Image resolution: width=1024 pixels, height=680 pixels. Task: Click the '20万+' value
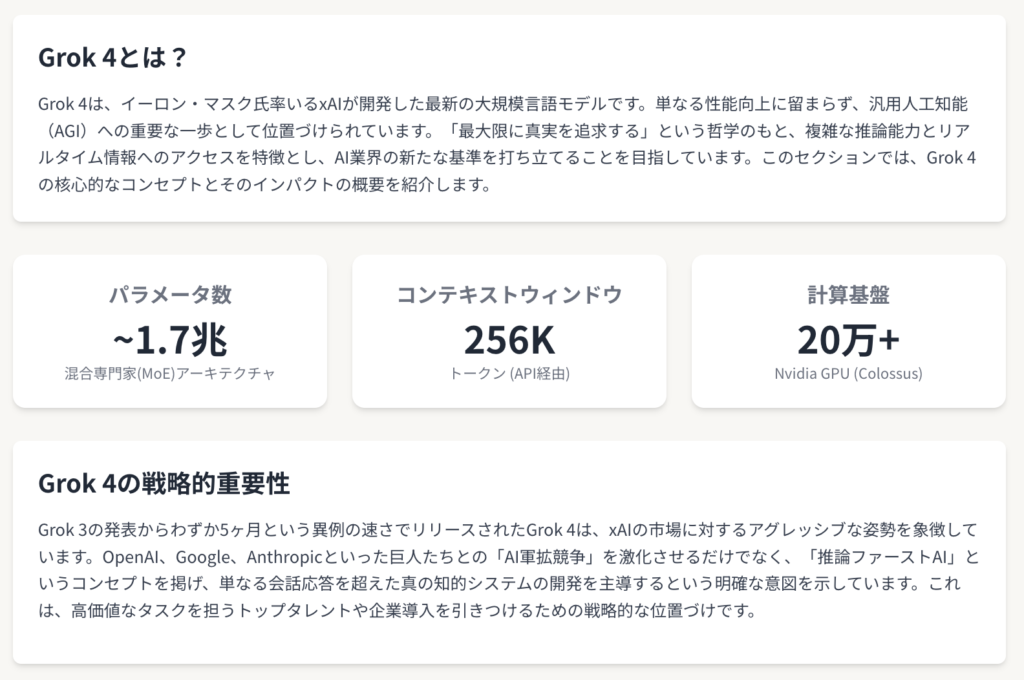(x=848, y=340)
